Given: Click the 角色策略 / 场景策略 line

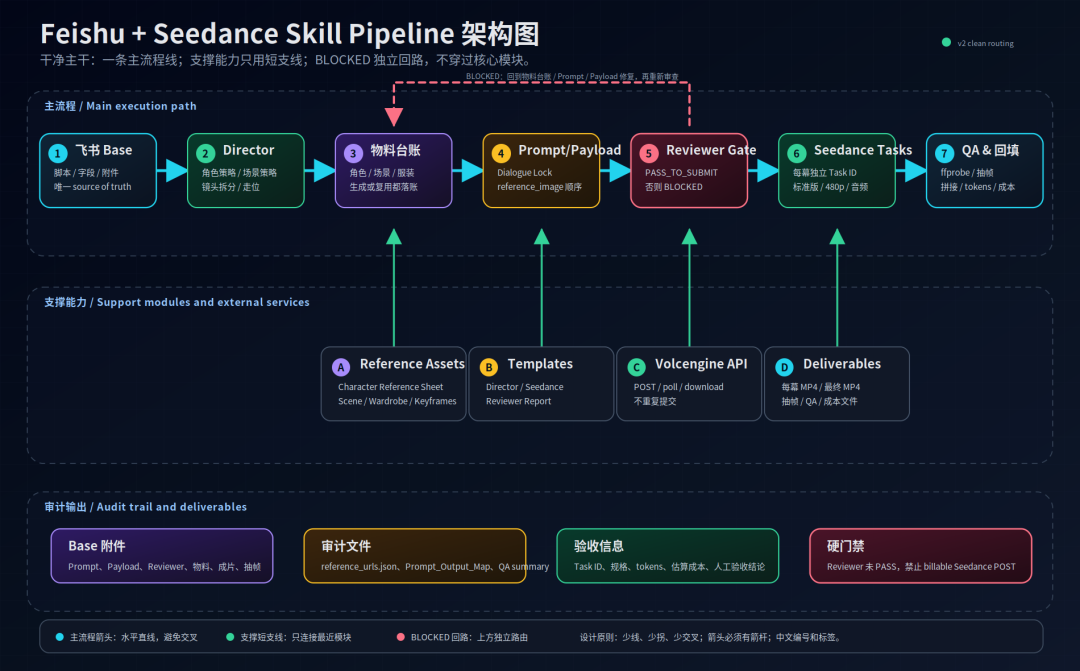Looking at the screenshot, I should coord(239,173).
